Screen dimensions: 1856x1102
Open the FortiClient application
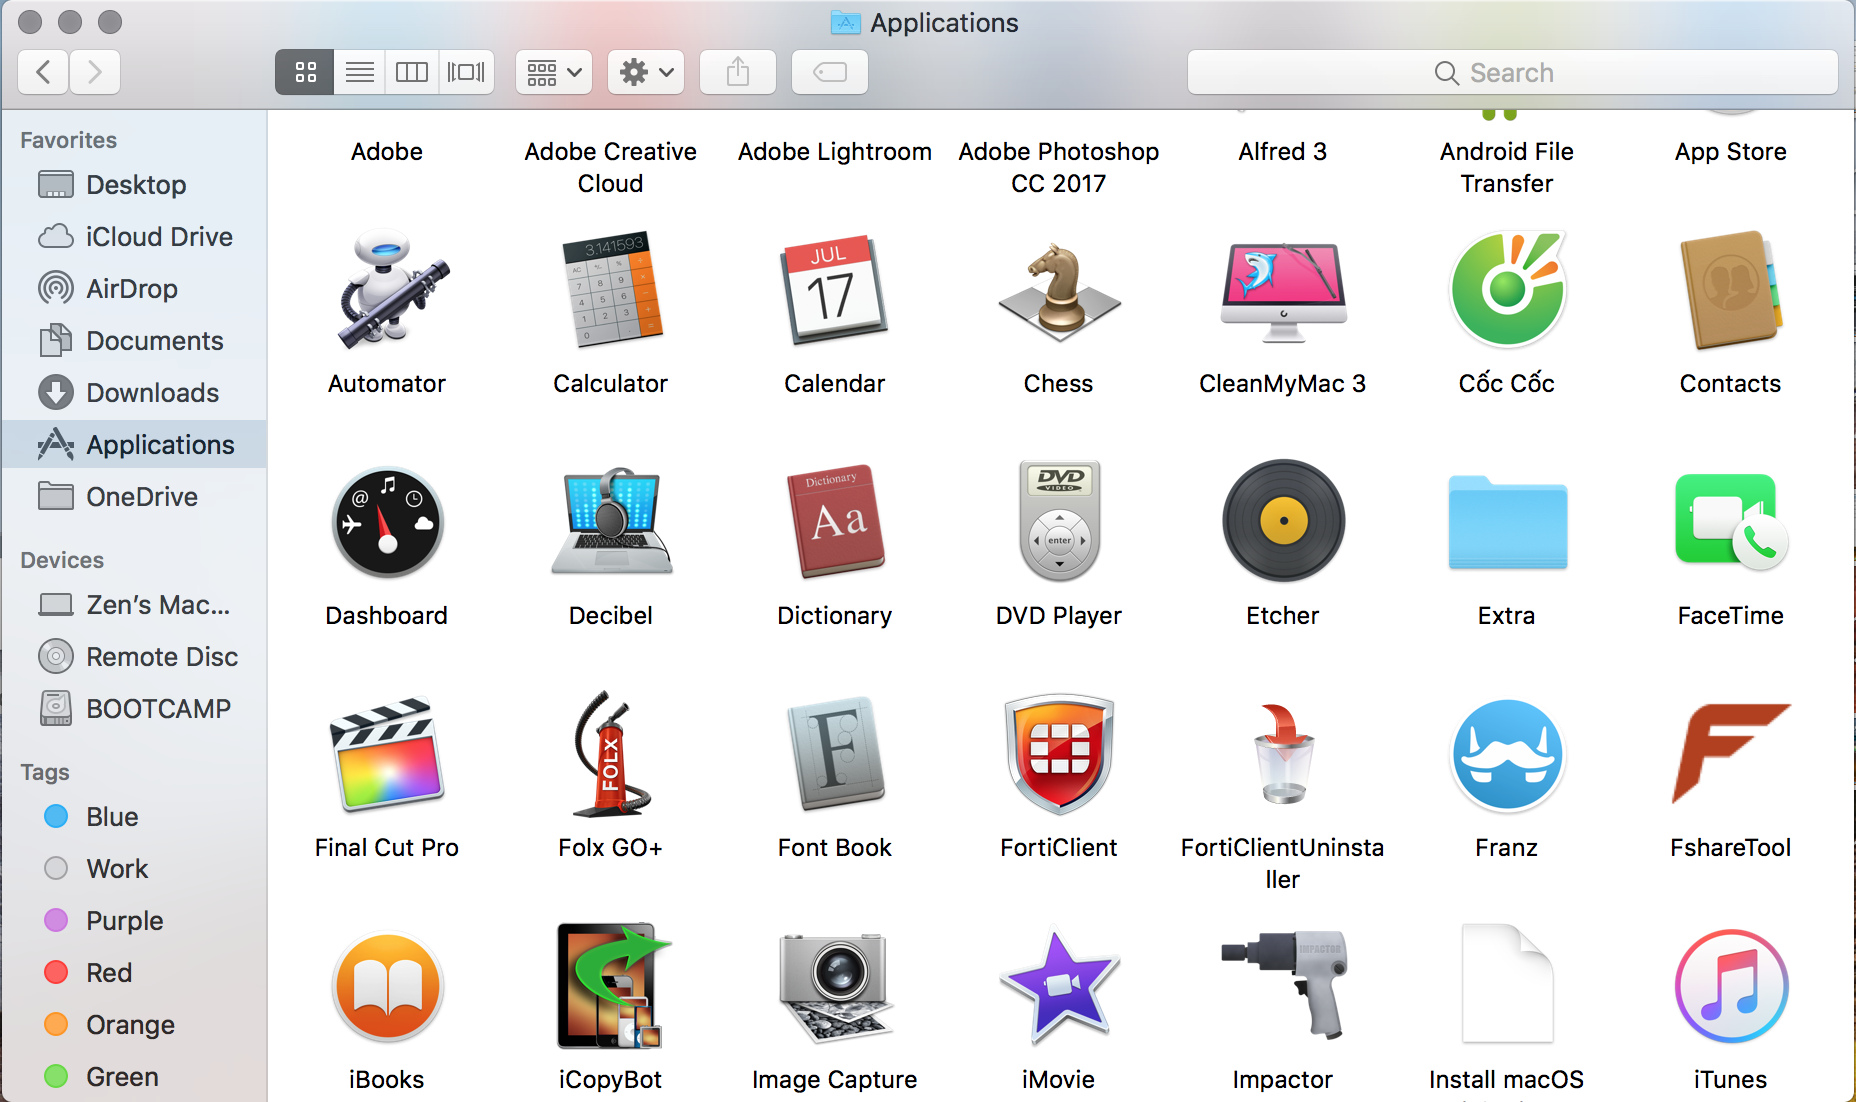point(1058,755)
